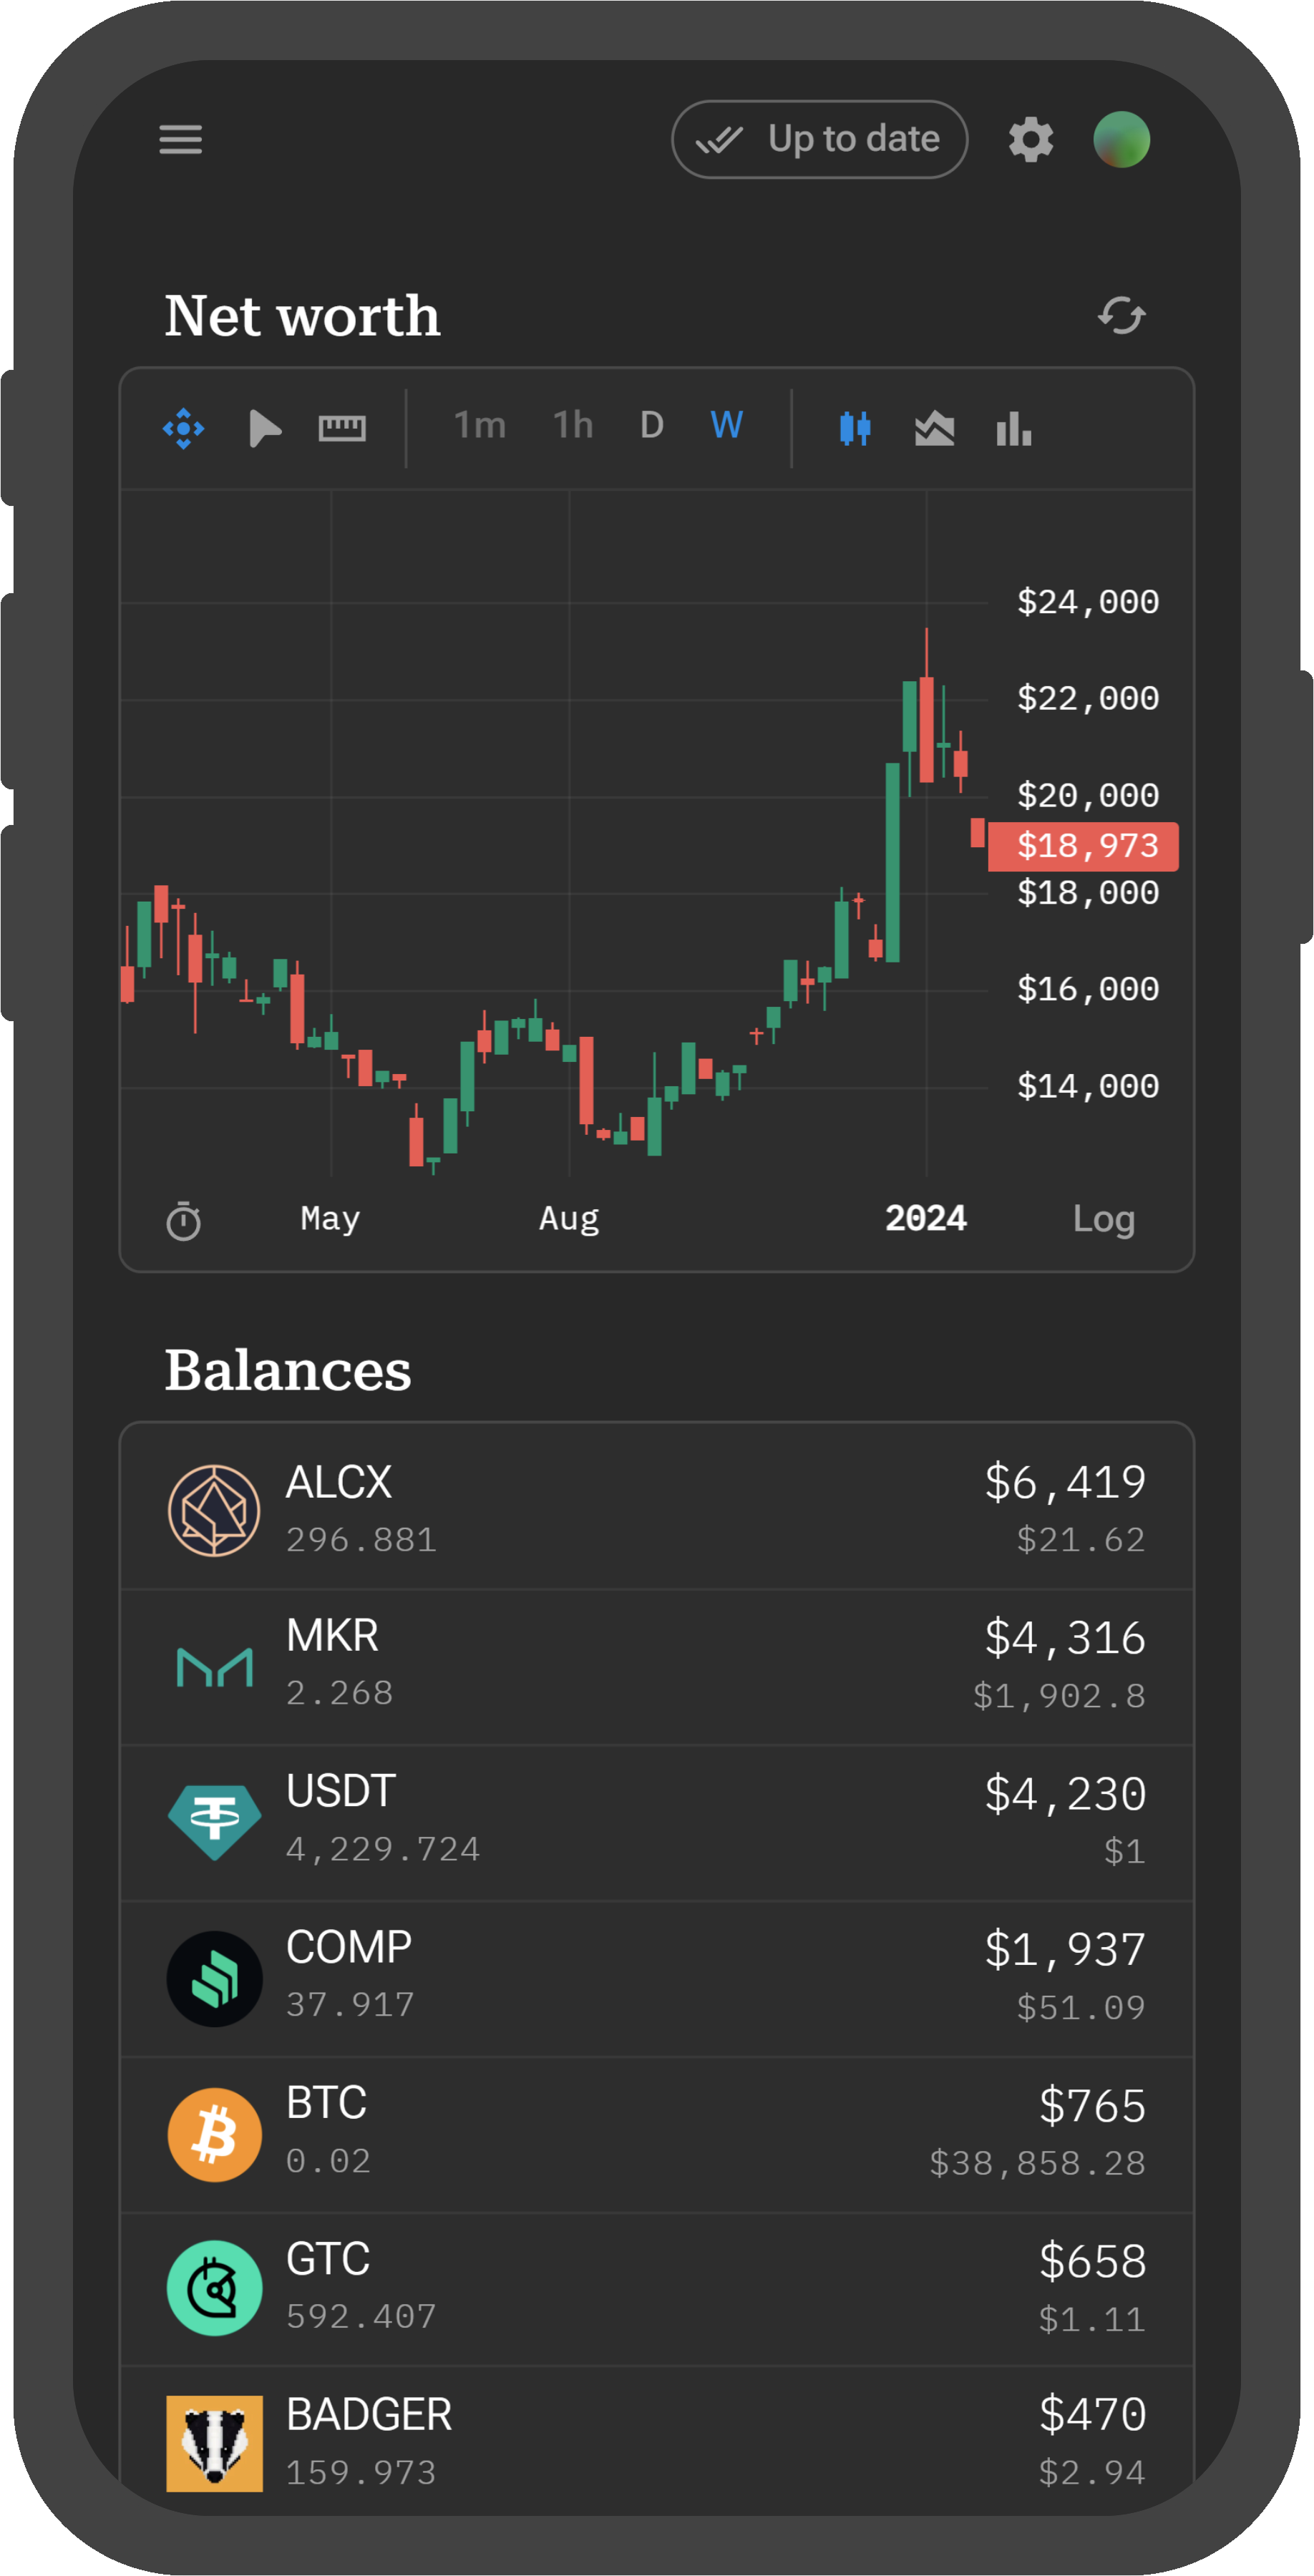
Task: Set chart interval to 1m
Action: pos(480,426)
